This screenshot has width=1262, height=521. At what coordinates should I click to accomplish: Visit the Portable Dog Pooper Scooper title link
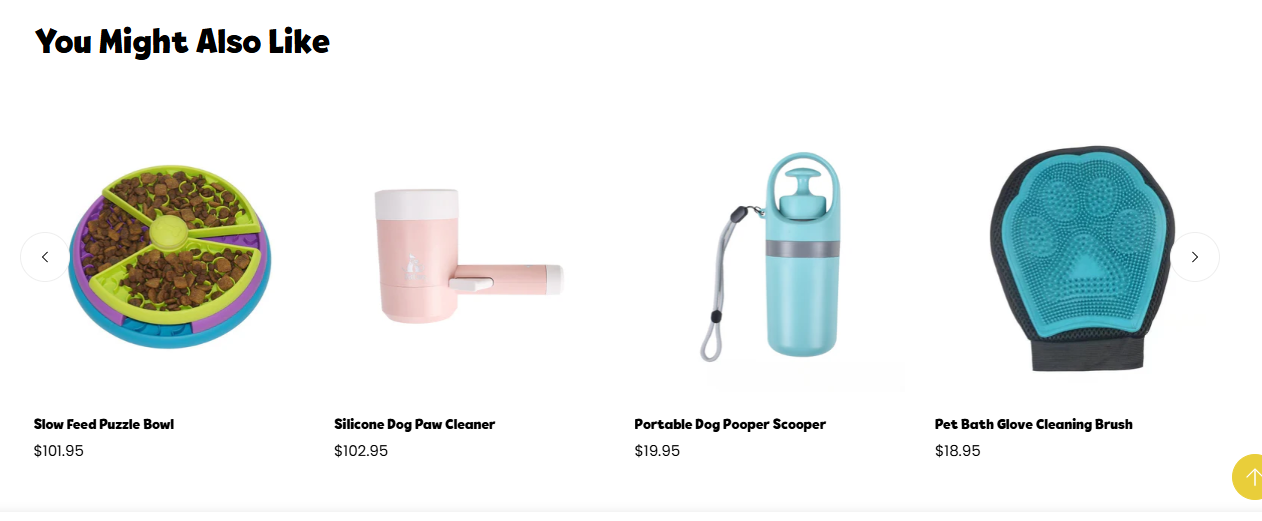point(730,424)
